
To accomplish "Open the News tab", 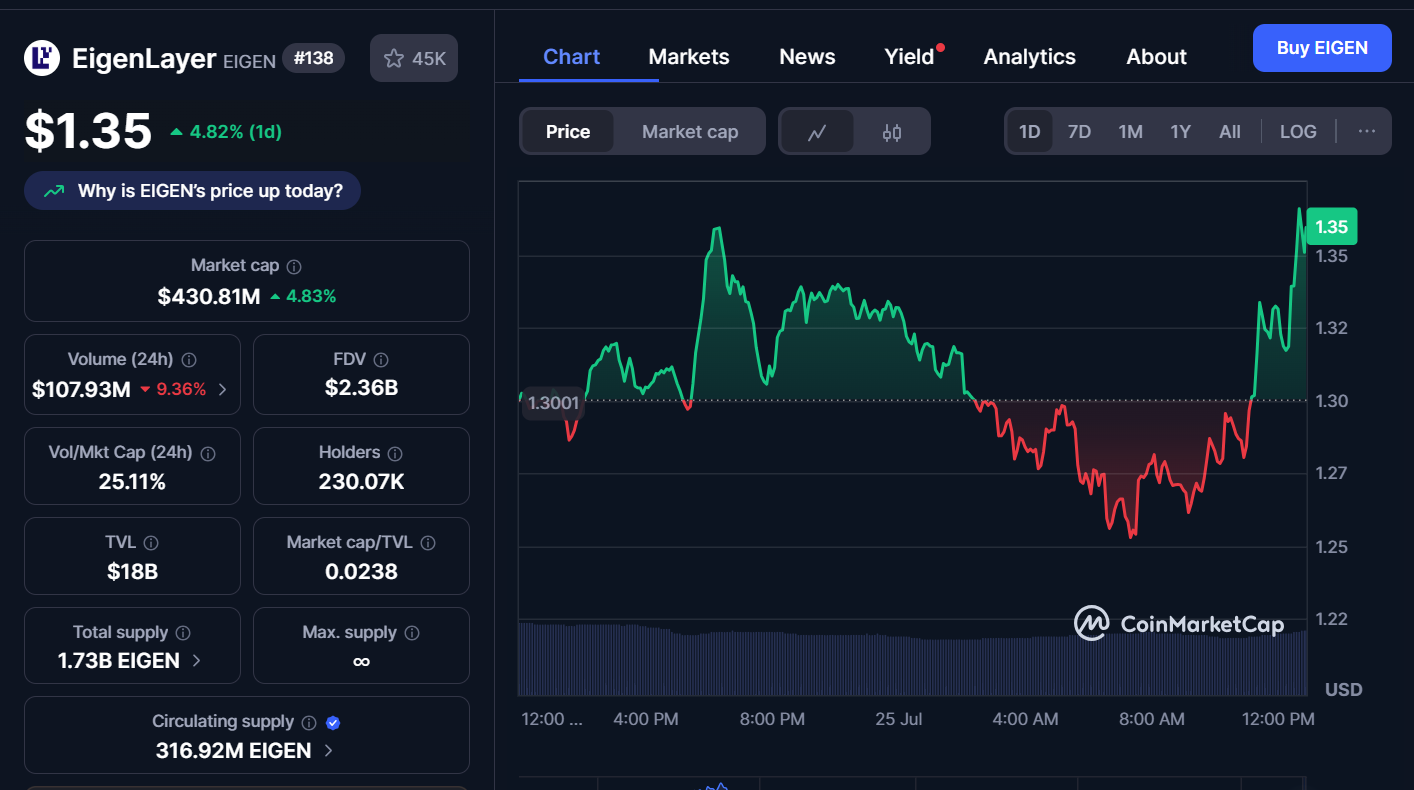I will 807,57.
